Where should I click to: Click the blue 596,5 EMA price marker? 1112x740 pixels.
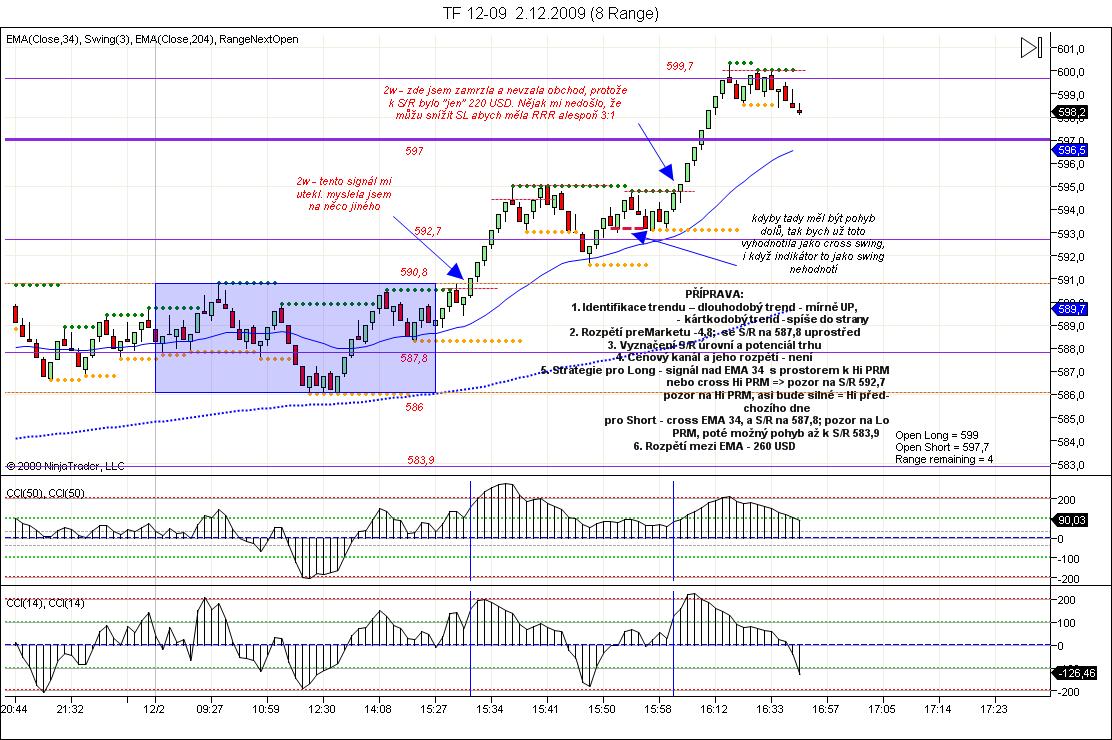tap(1071, 150)
